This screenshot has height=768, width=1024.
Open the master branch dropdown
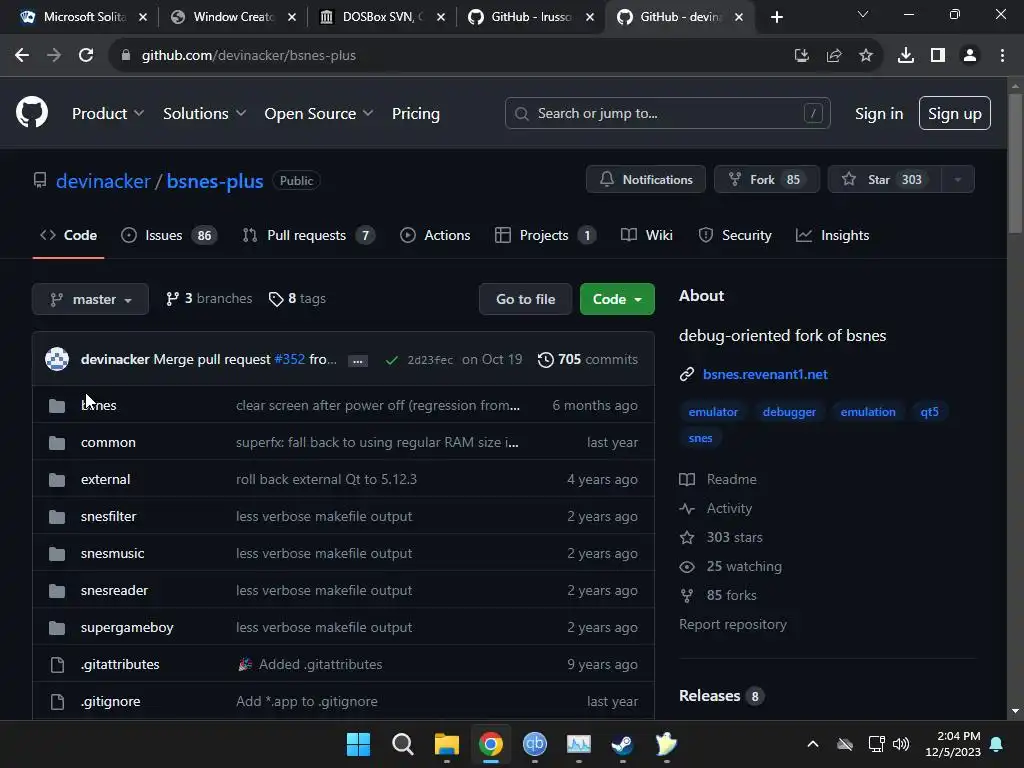pos(90,299)
